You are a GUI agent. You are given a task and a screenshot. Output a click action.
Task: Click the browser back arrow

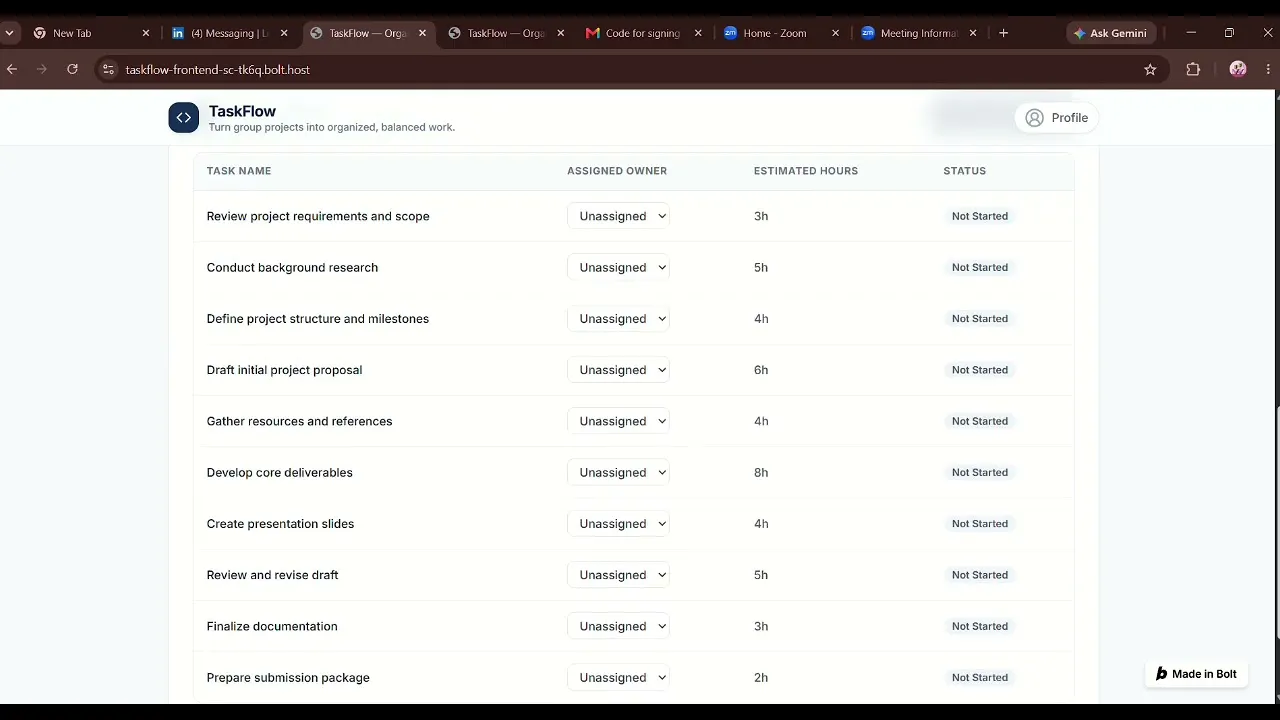click(x=12, y=69)
